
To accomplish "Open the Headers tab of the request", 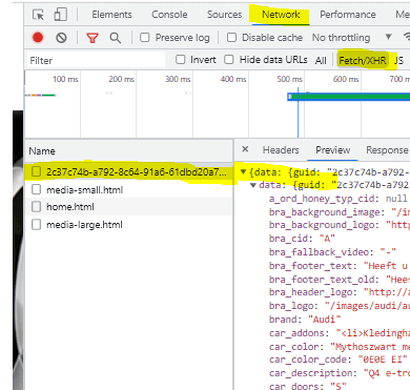I will tap(281, 150).
